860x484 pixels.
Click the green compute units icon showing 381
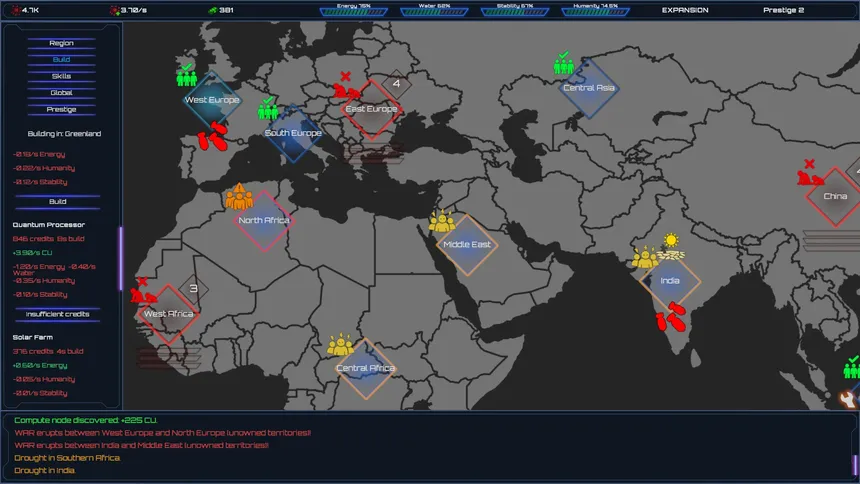[213, 10]
